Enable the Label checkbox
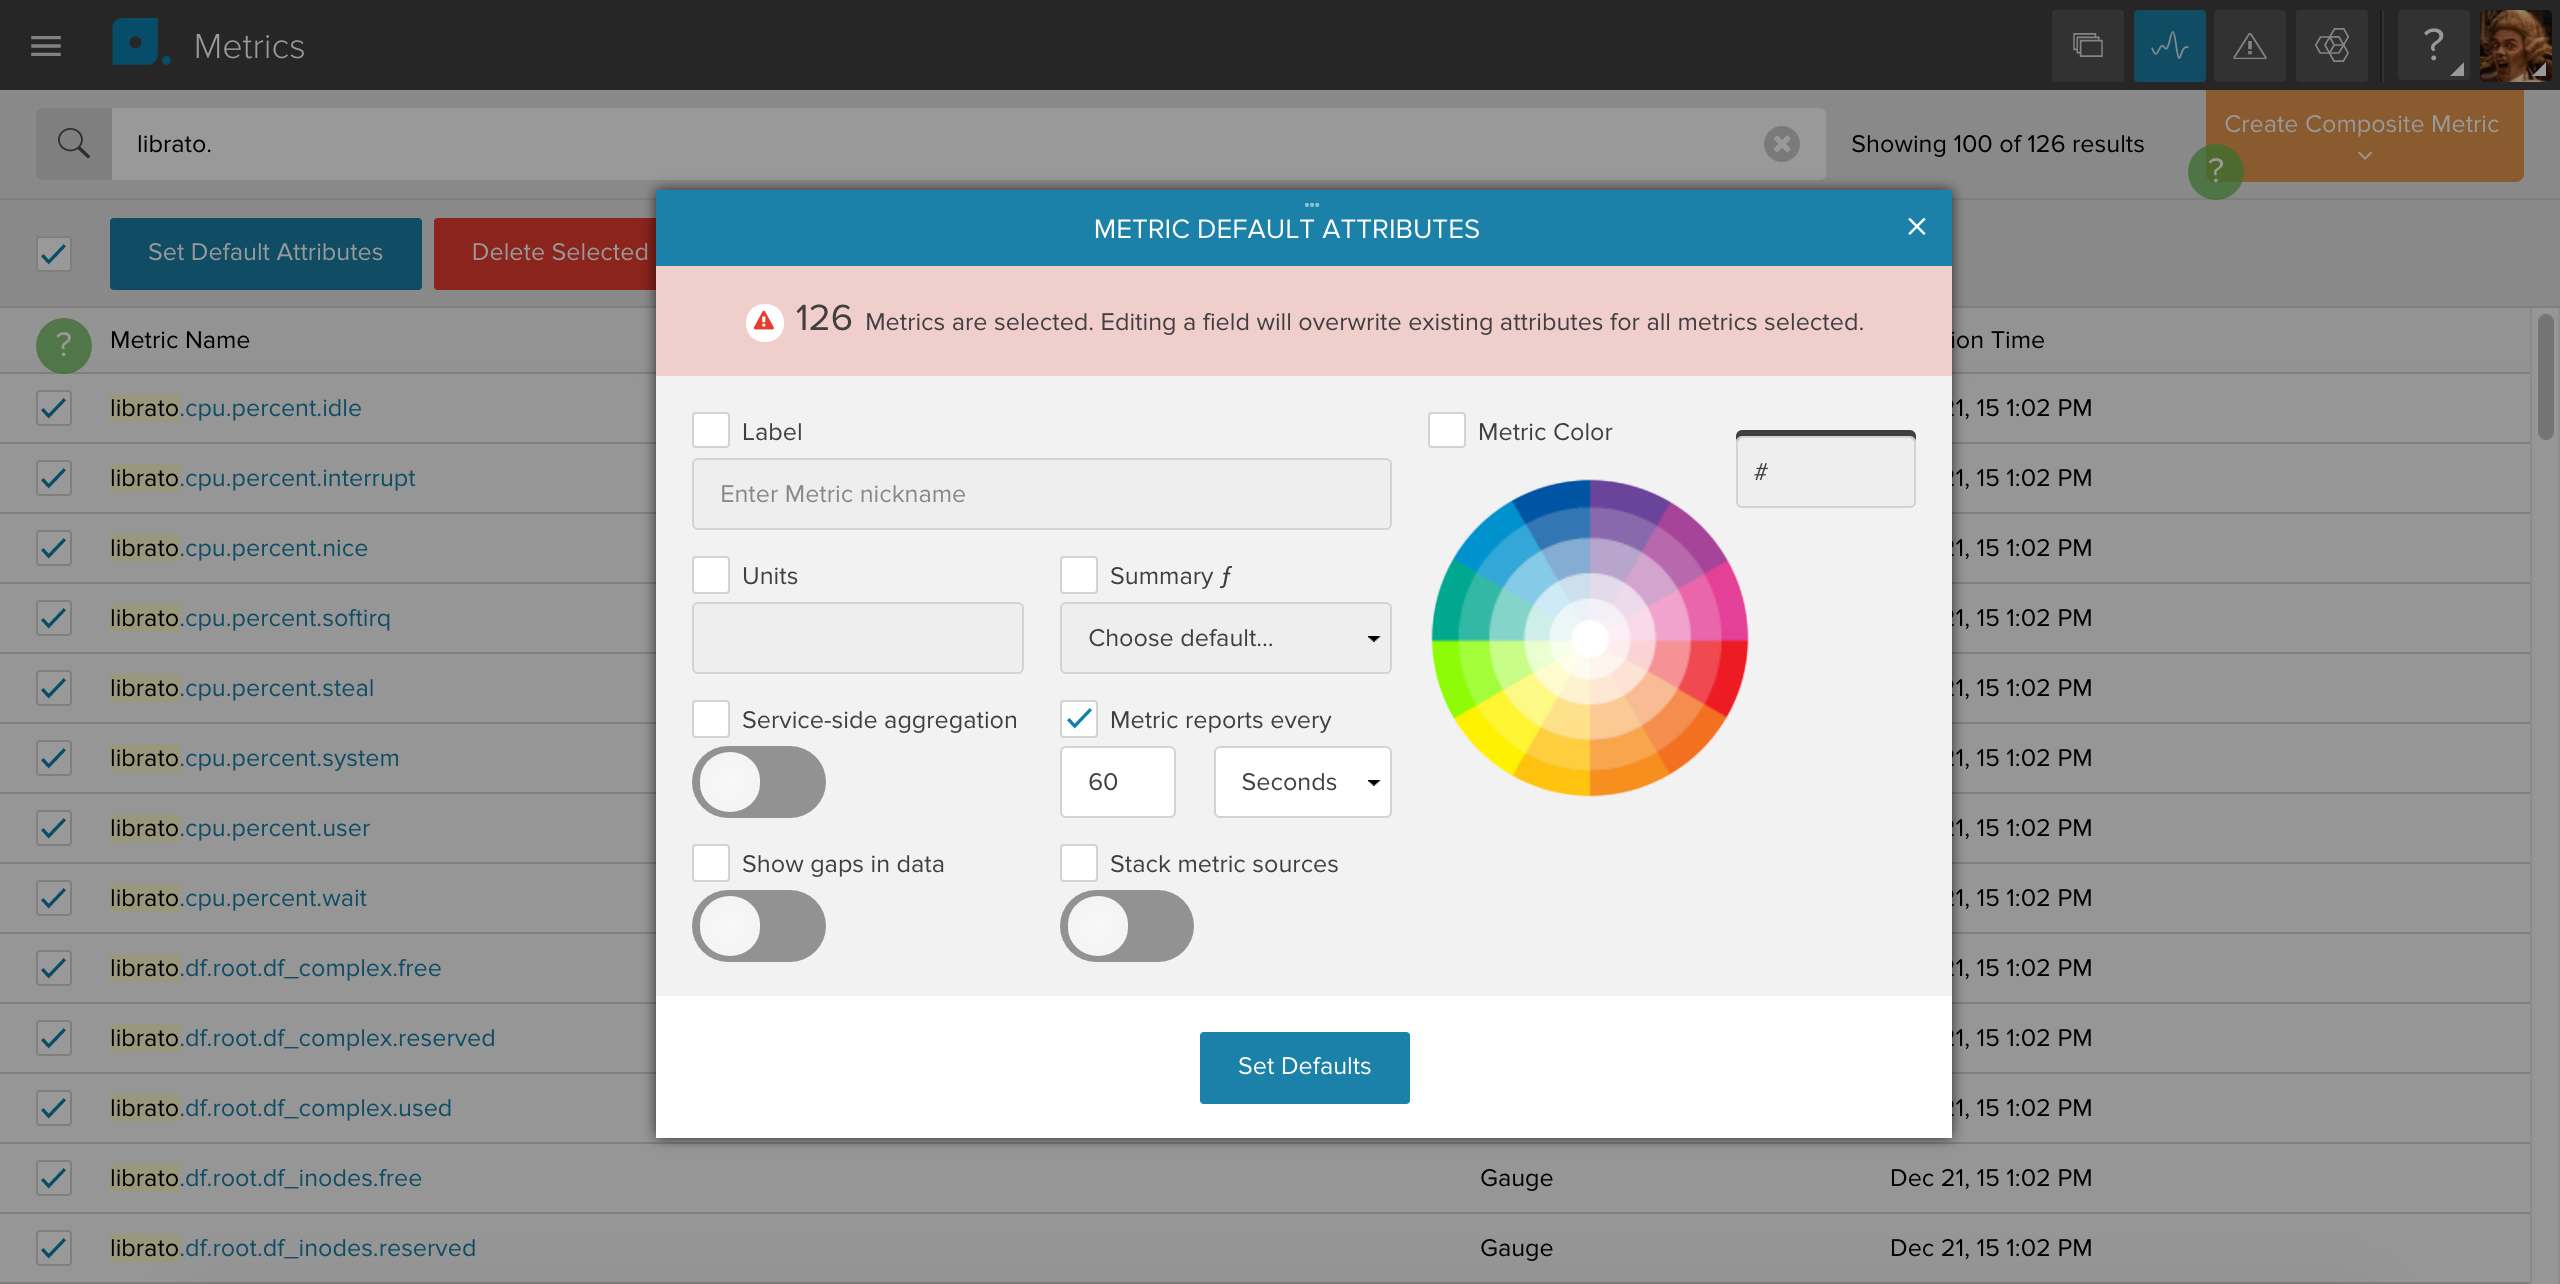This screenshot has width=2560, height=1284. tap(711, 430)
